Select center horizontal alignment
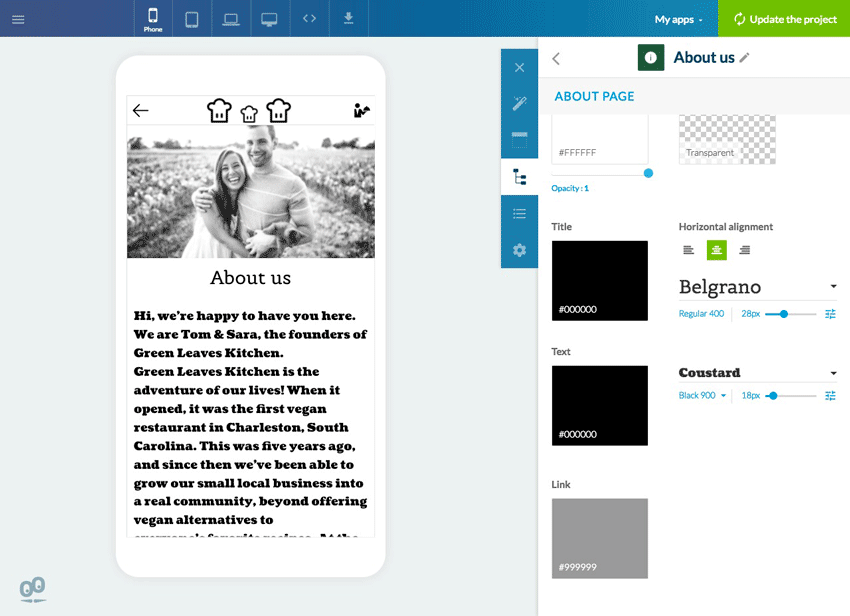This screenshot has height=616, width=850. (716, 250)
